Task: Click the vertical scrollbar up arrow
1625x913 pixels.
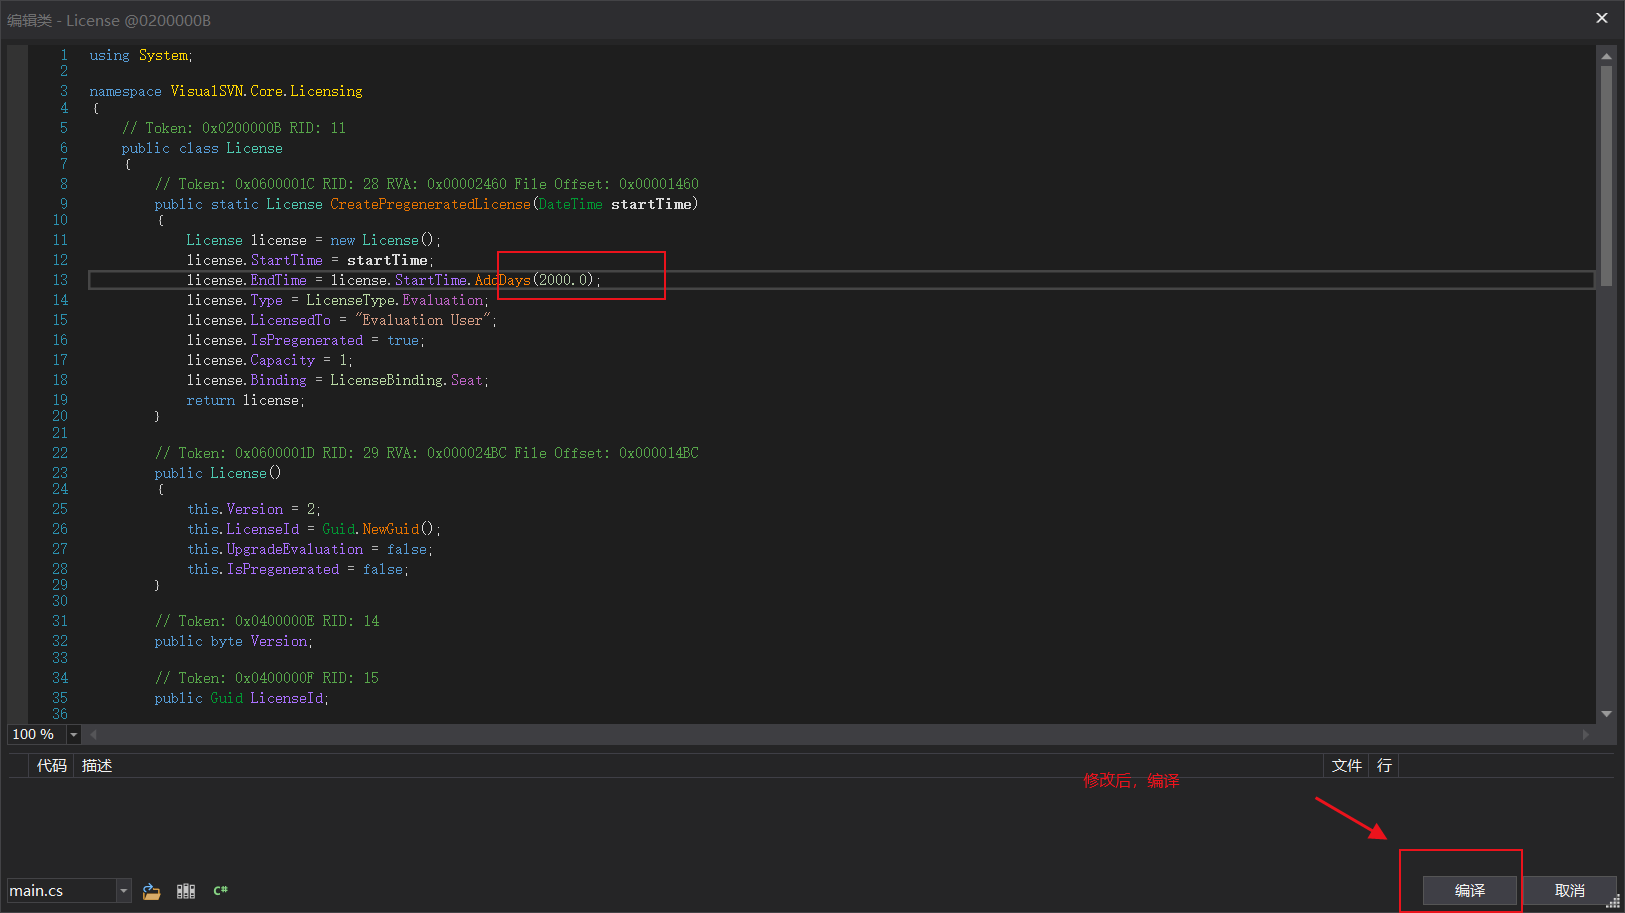Action: [1606, 56]
